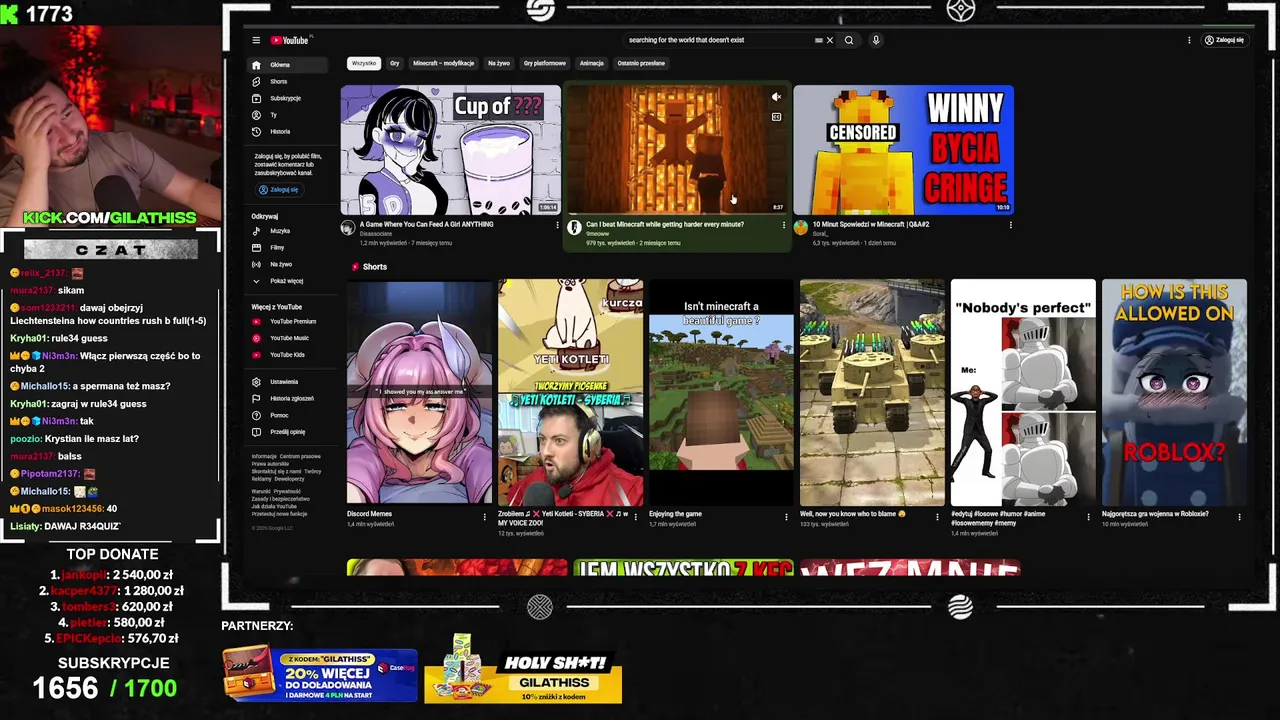The width and height of the screenshot is (1280, 720).
Task: Select the Minecraft – modyfikacje chip
Action: coord(443,63)
